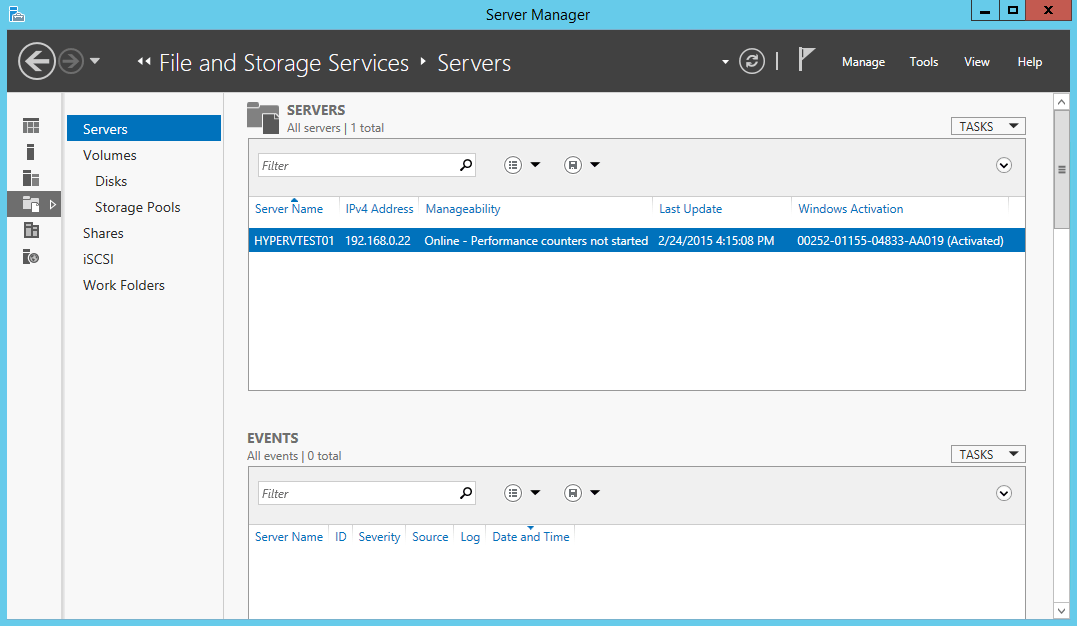1077x626 pixels.
Task: Sort servers by Last Update column
Action: (x=690, y=209)
